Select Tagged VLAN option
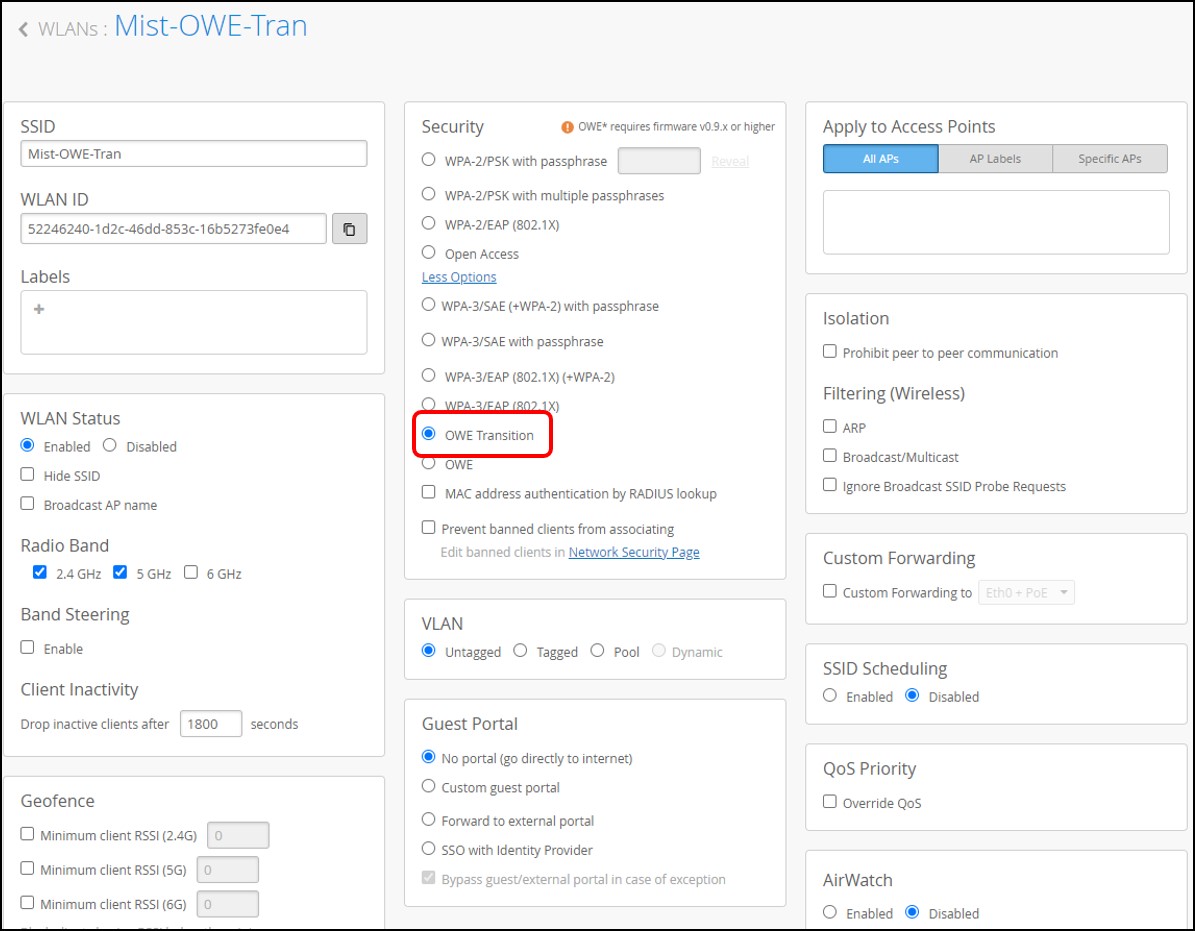 [x=520, y=650]
